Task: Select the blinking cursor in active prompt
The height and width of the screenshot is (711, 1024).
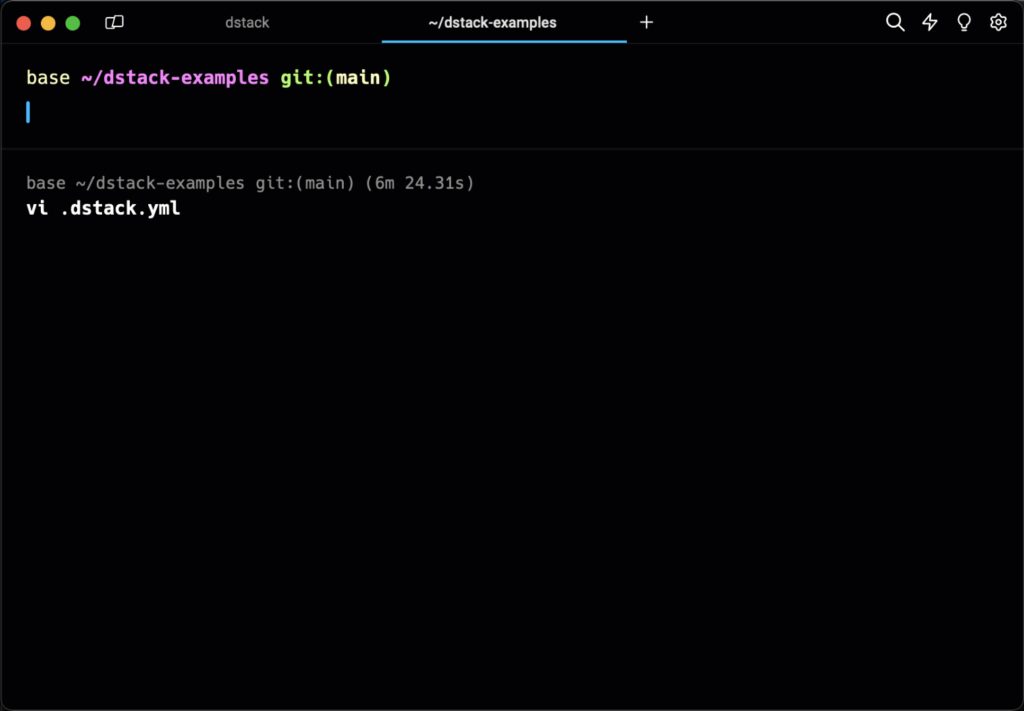Action: [29, 112]
